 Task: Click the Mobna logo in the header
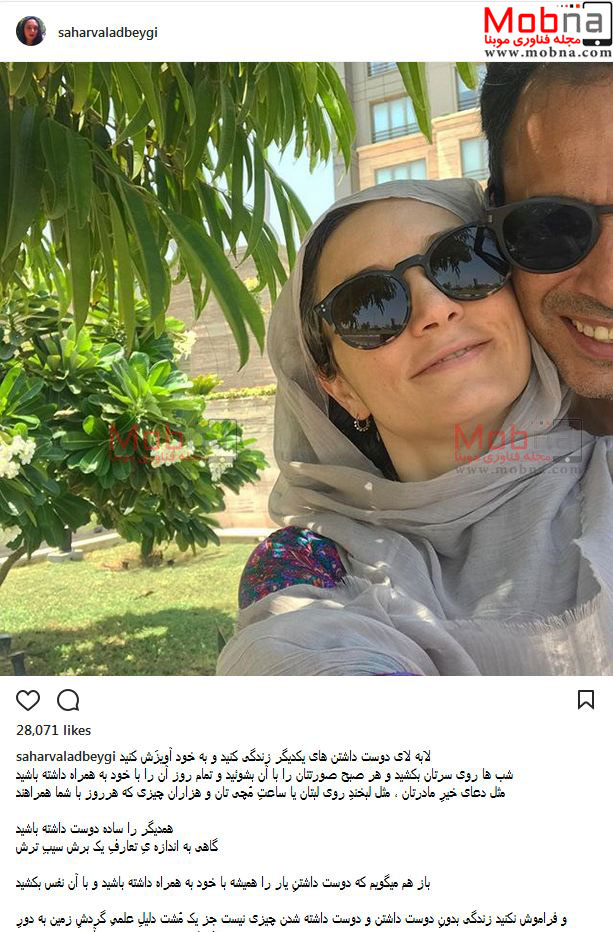[547, 30]
